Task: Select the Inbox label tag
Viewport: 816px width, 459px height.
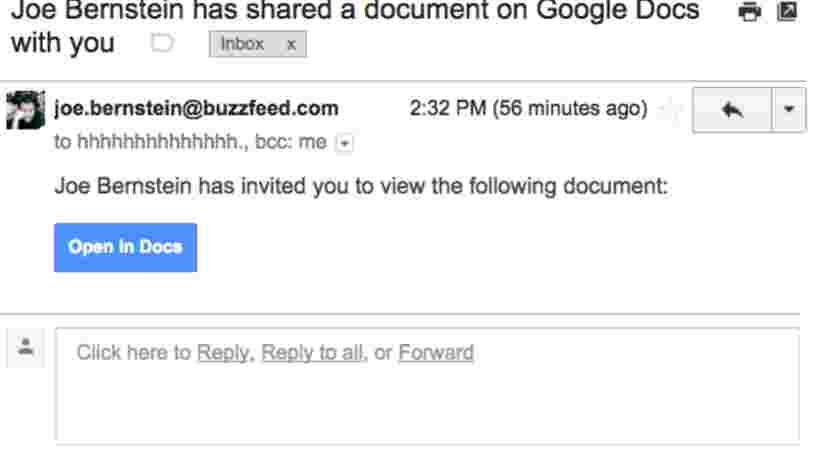Action: (243, 44)
